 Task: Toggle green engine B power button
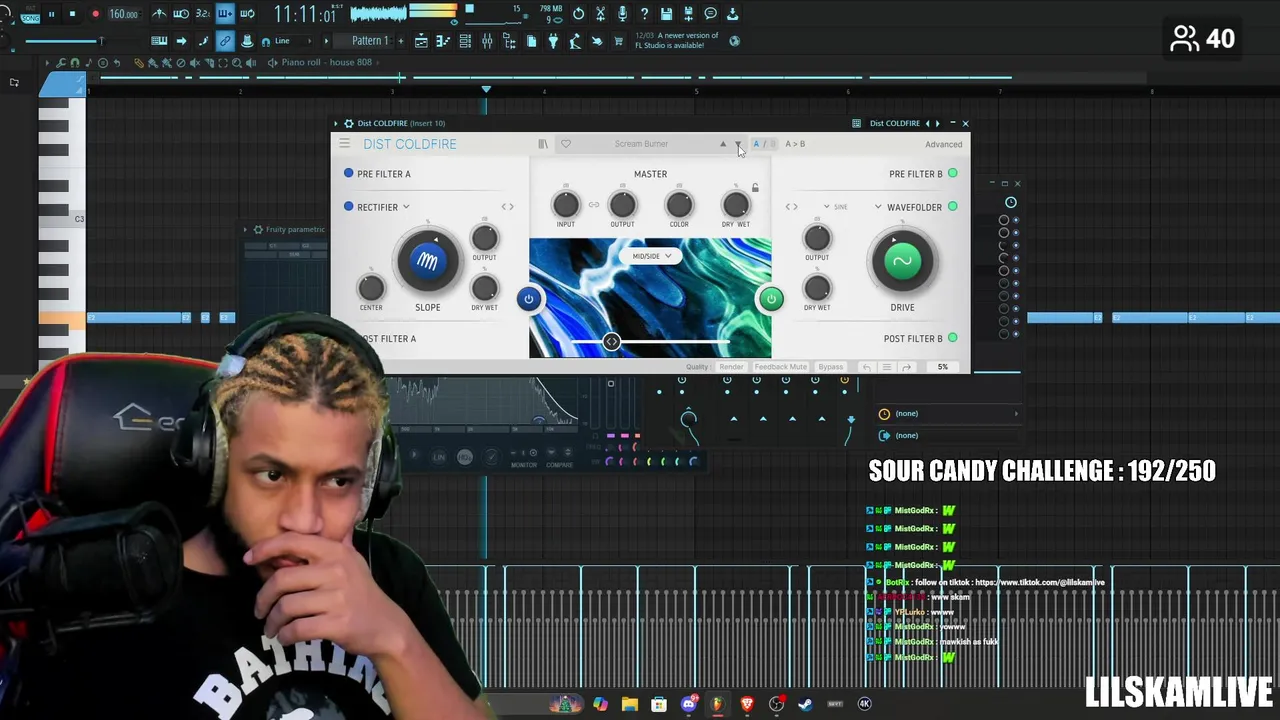click(771, 299)
